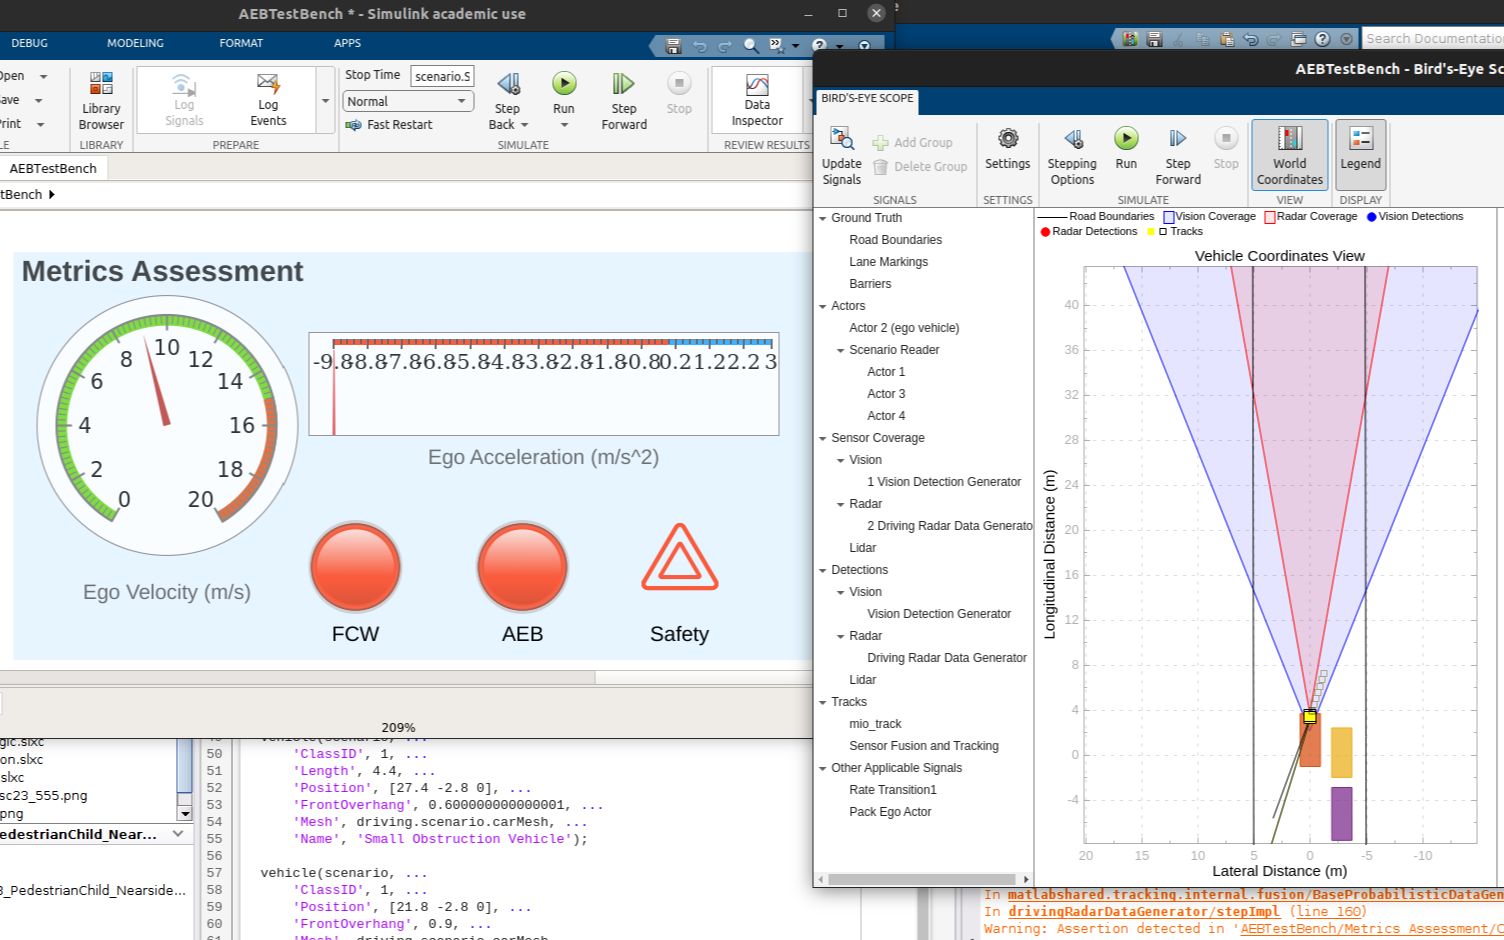Select Actor 2 (ego vehicle) tree item

click(904, 328)
